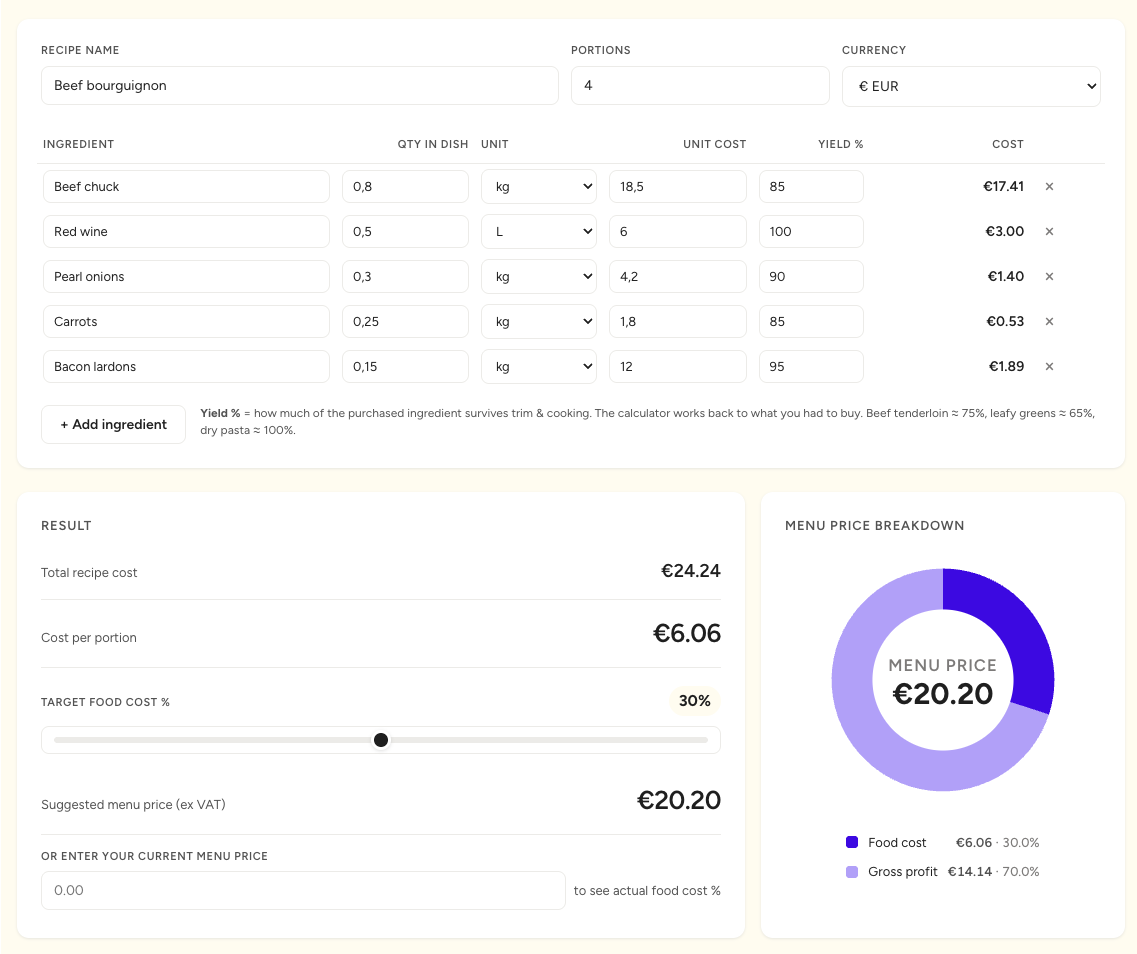Edit Carrots yield percentage
The height and width of the screenshot is (954, 1137).
click(811, 321)
